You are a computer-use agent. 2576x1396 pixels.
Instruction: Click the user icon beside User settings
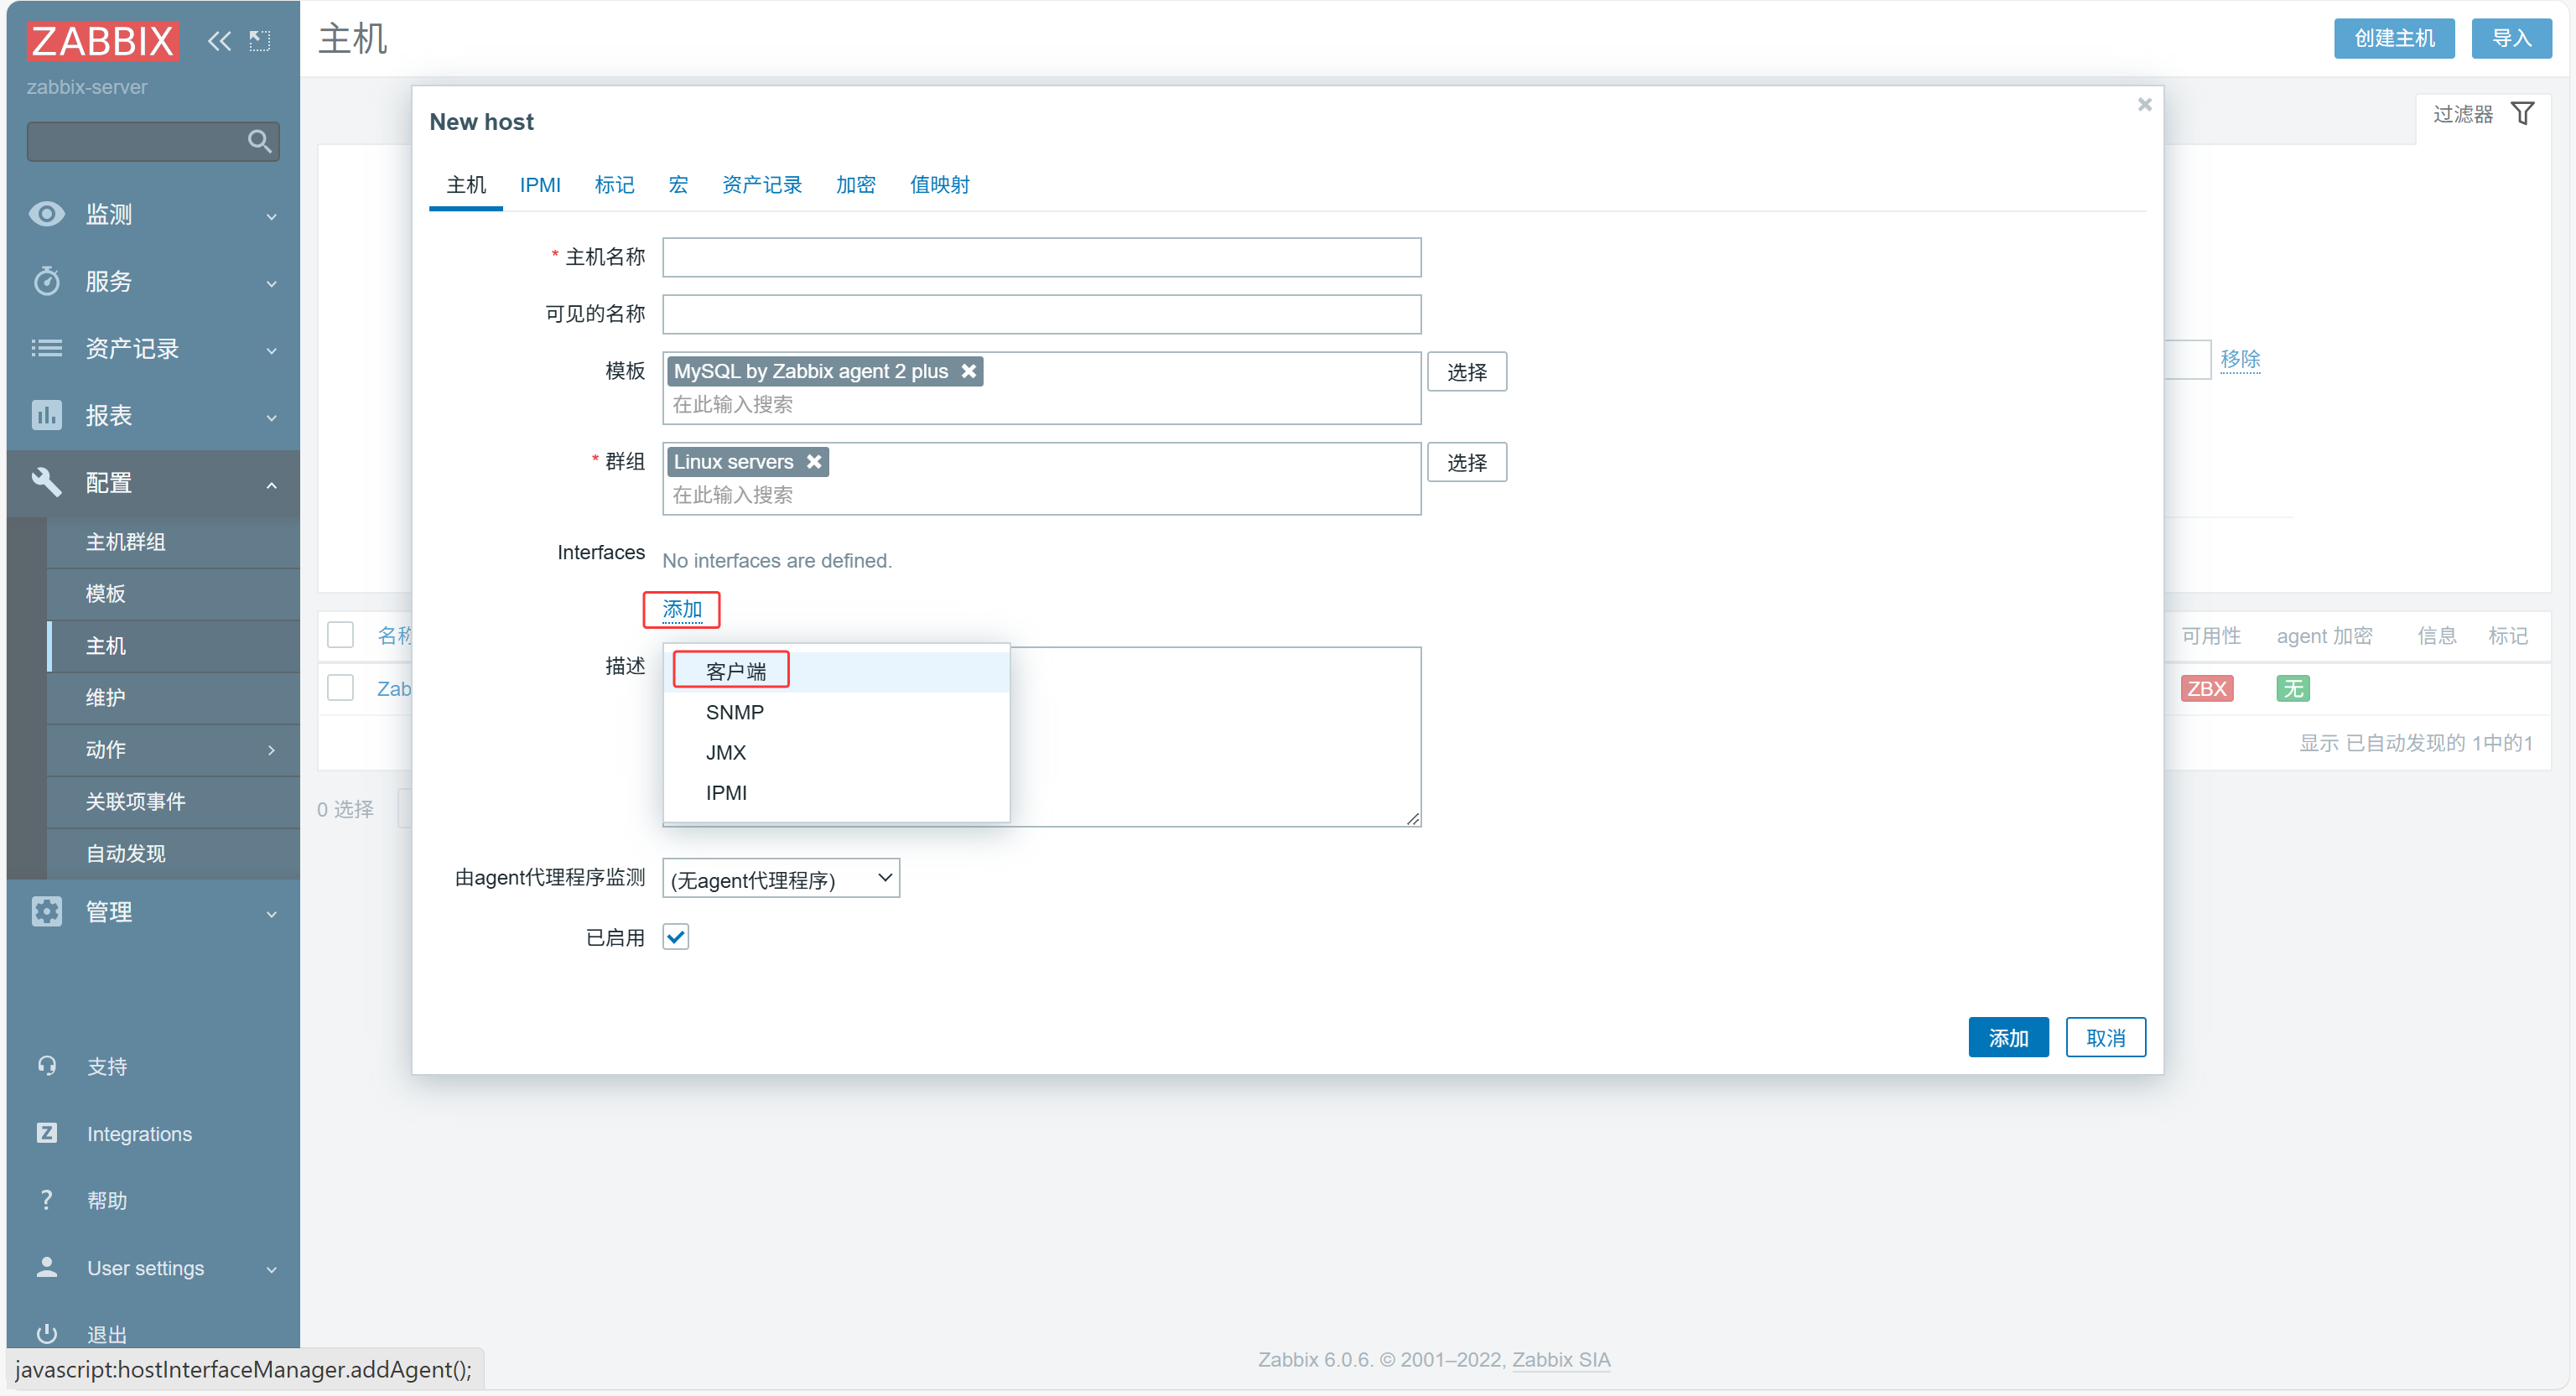coord(47,1267)
